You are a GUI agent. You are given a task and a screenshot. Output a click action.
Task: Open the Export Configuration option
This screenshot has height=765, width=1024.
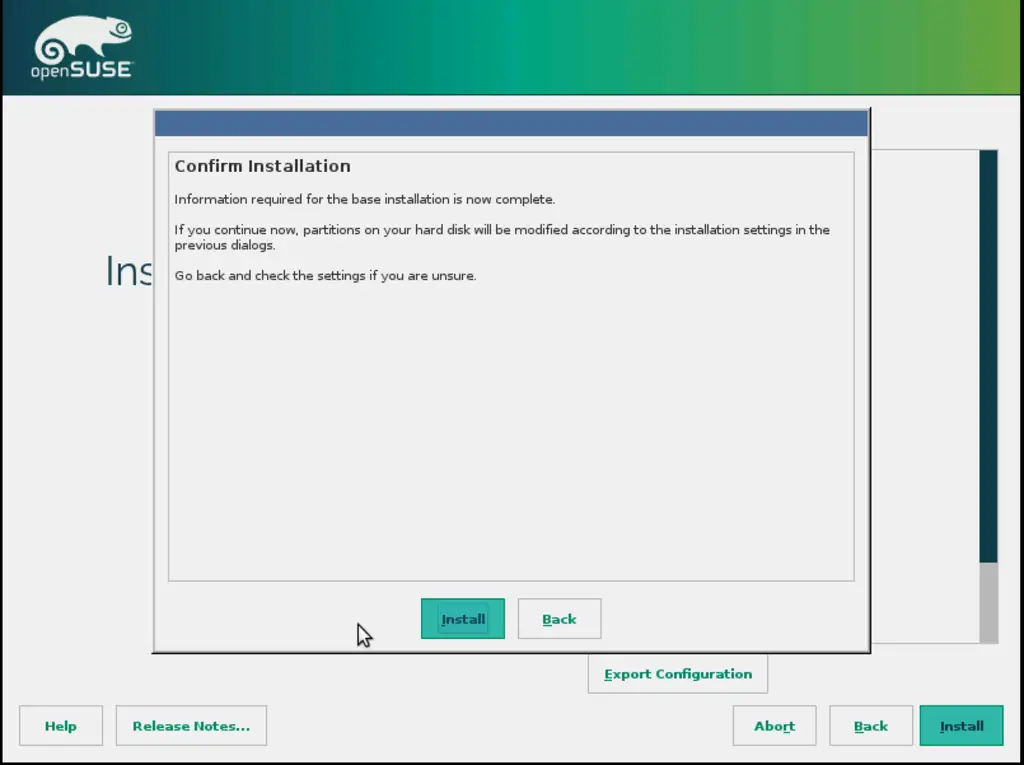[x=677, y=674]
